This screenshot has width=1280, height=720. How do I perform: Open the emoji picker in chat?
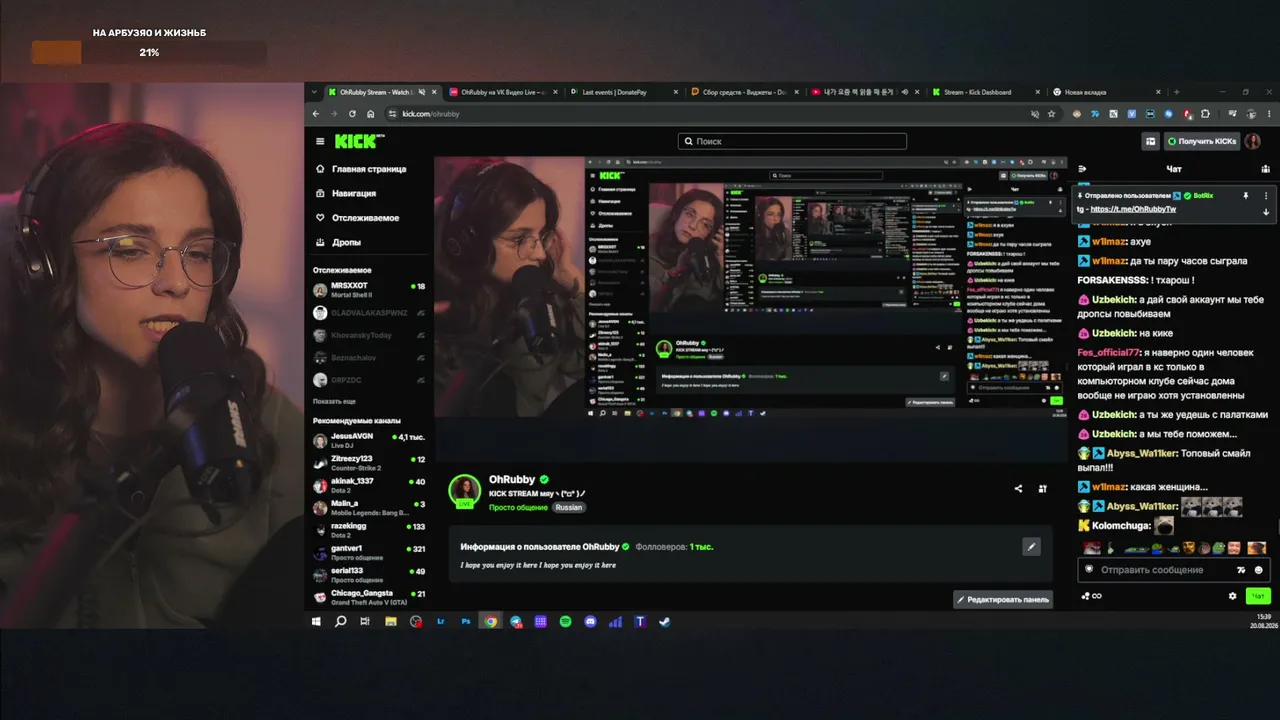1259,570
